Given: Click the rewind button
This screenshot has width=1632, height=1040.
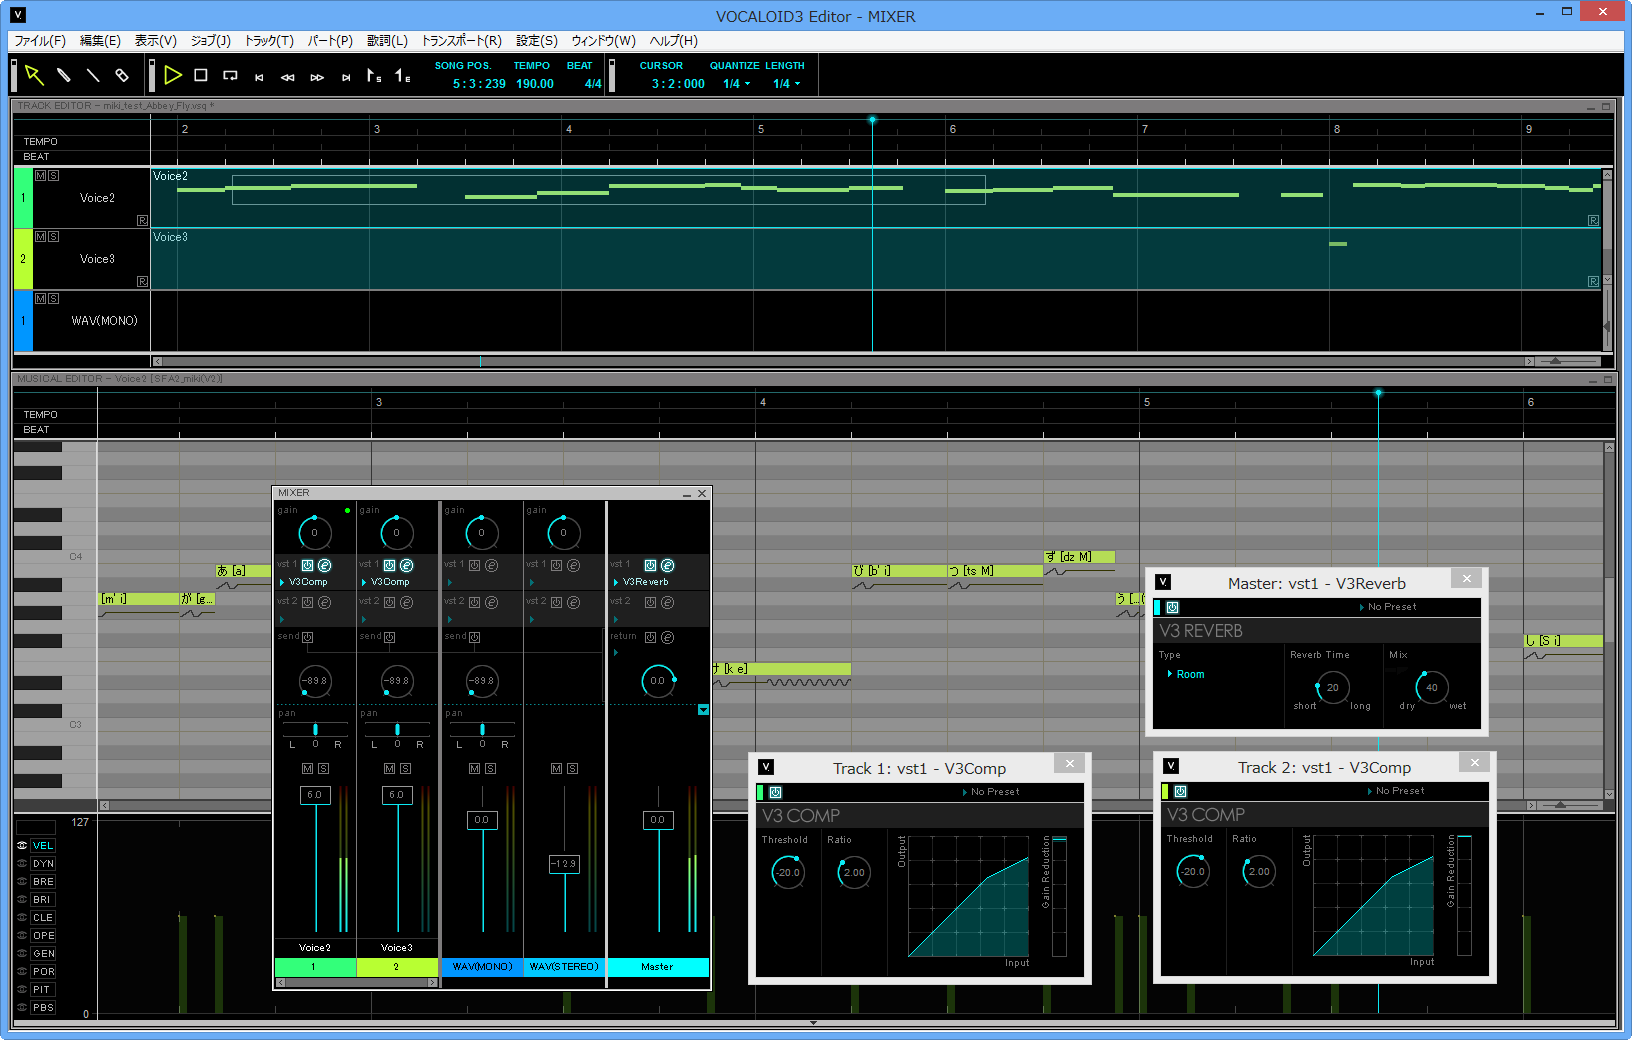Looking at the screenshot, I should [x=288, y=77].
